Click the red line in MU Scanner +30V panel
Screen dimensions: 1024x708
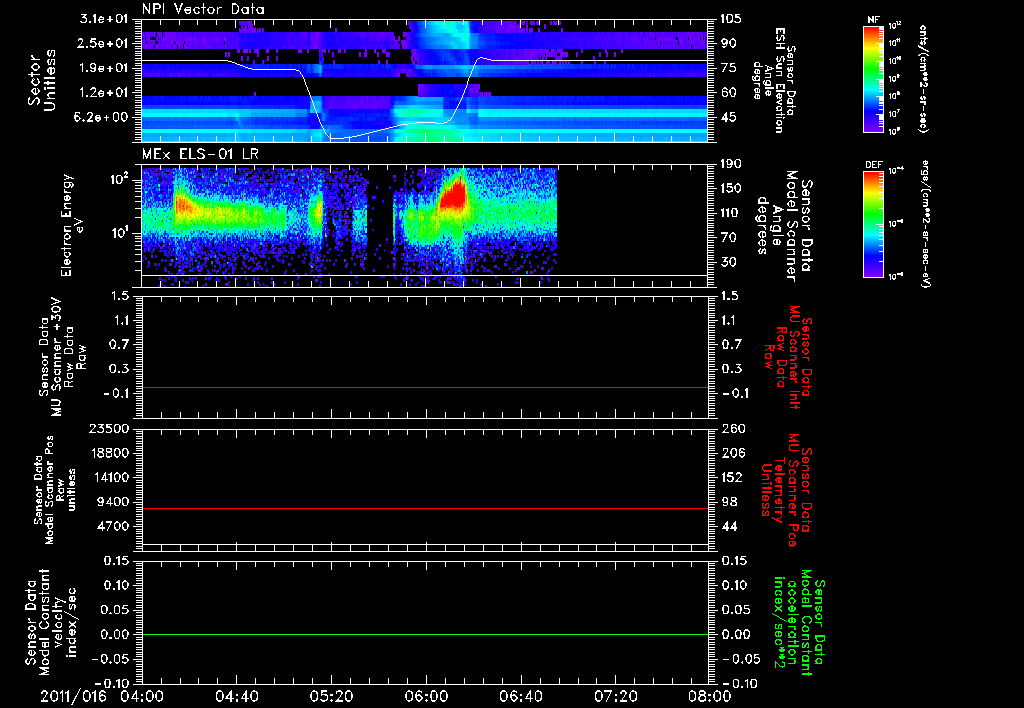425,387
